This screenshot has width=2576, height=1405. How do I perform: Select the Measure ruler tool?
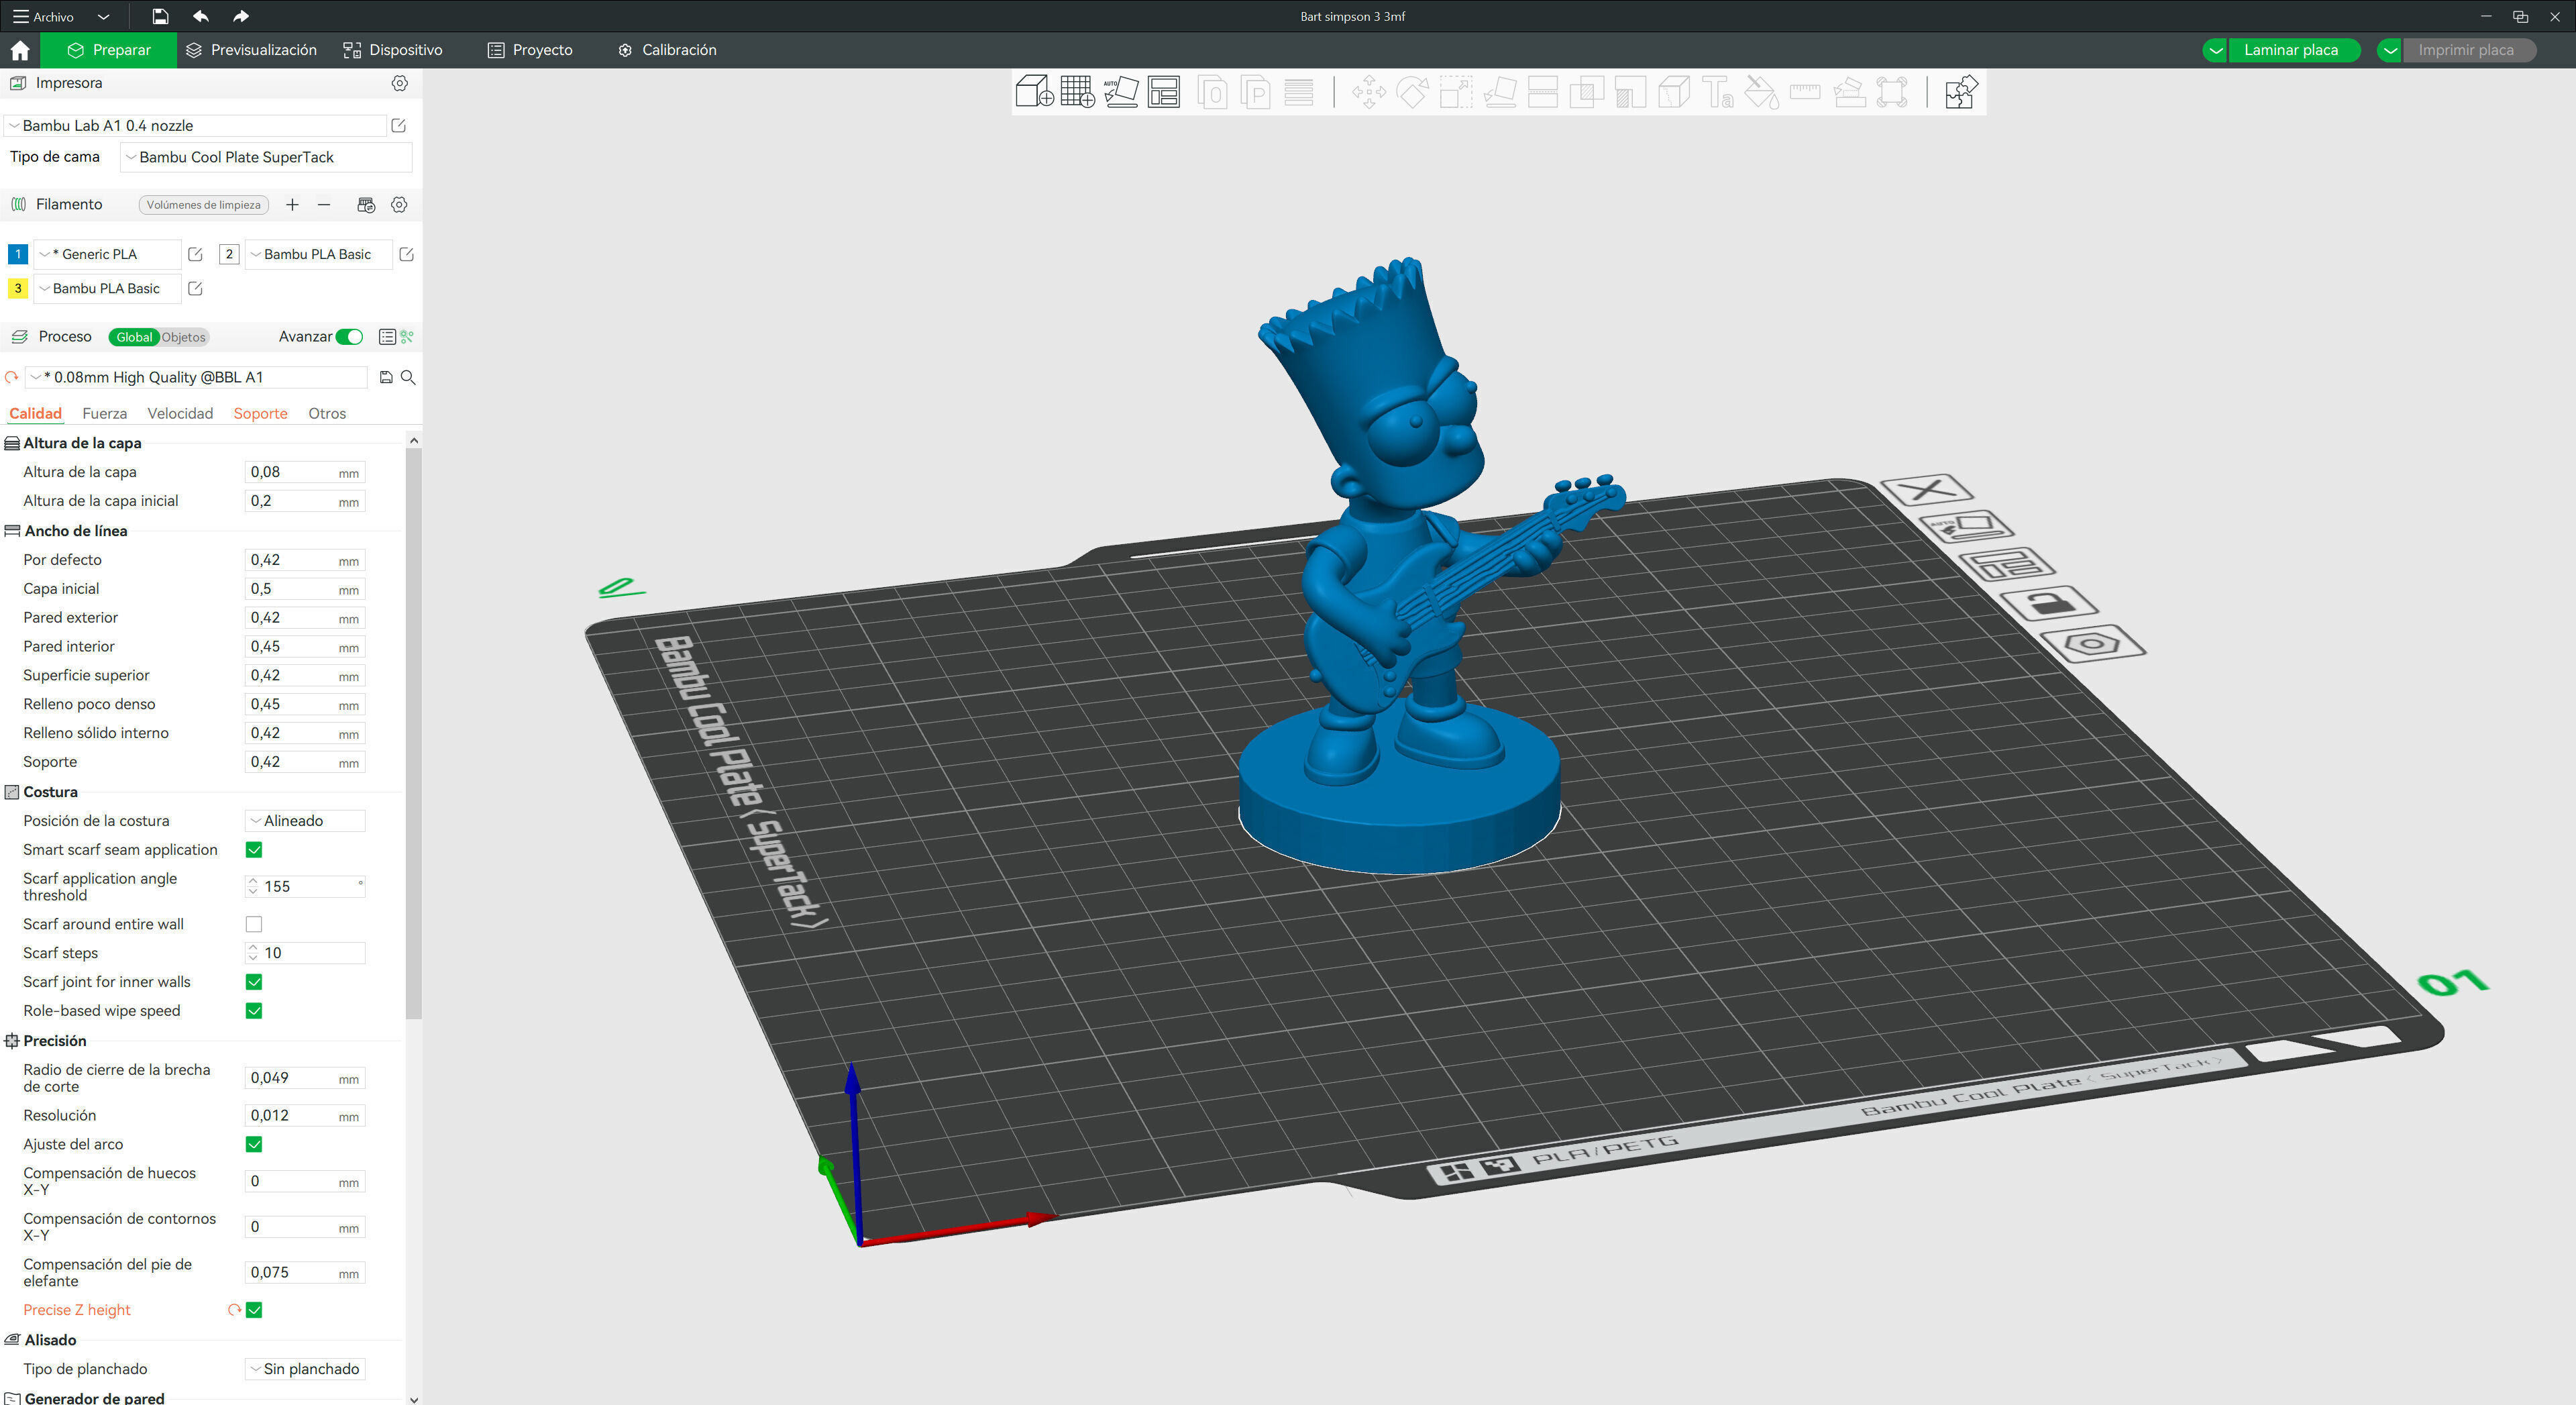1805,93
